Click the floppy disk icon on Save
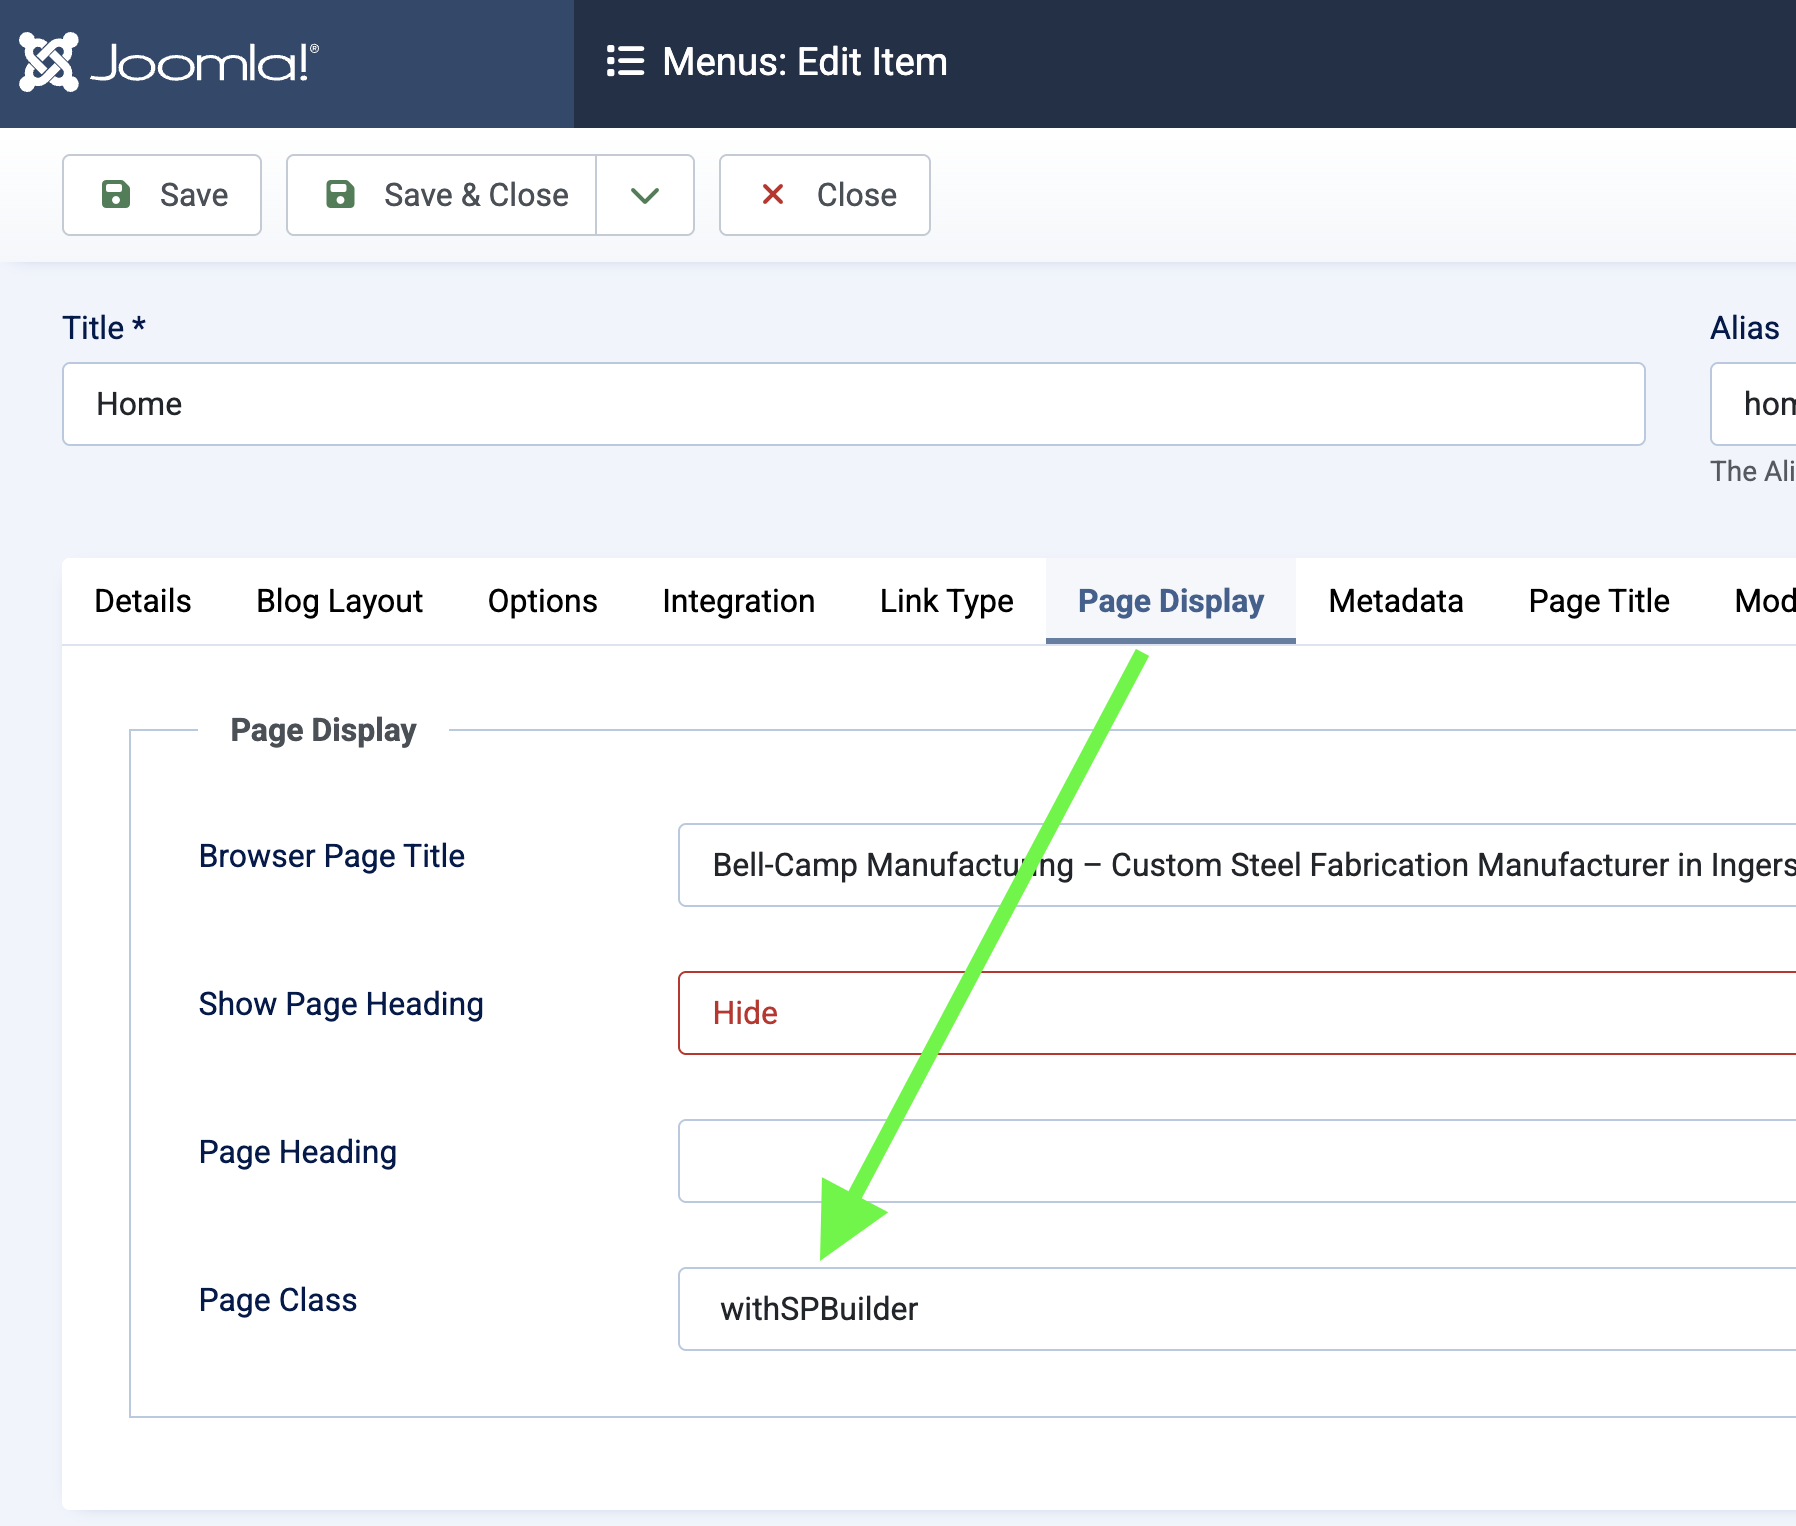Image resolution: width=1796 pixels, height=1526 pixels. pos(116,194)
